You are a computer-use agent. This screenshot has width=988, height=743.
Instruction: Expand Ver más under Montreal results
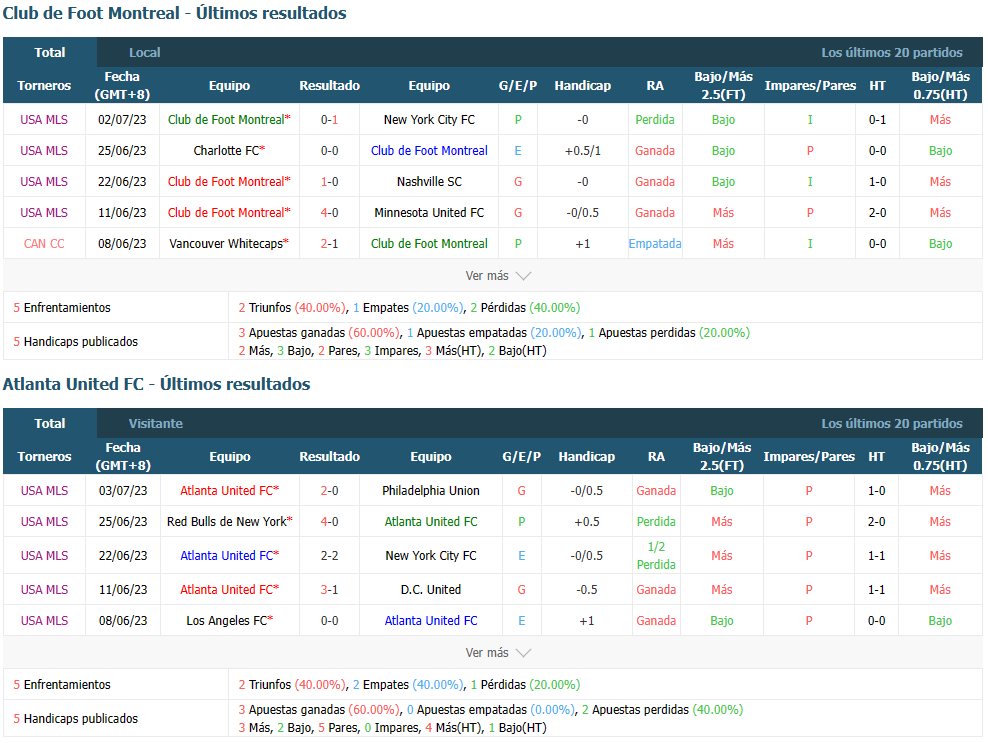498,276
